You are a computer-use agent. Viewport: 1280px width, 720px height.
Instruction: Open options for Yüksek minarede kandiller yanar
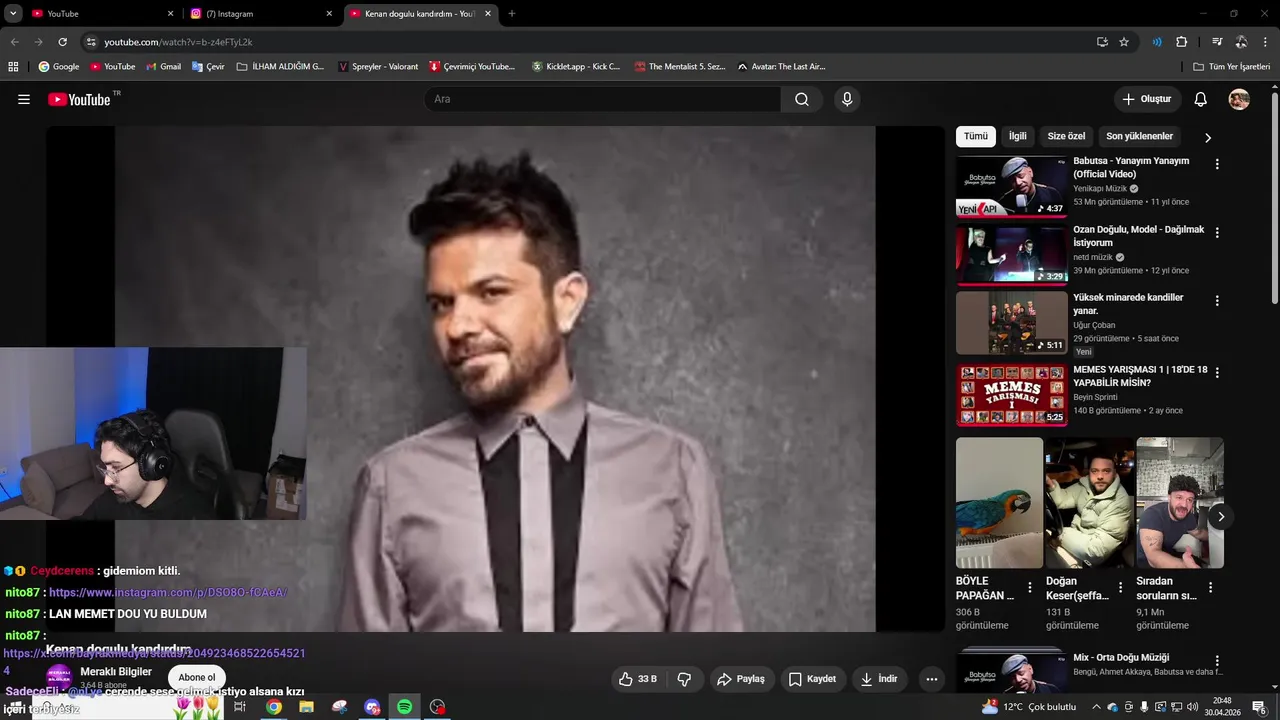point(1217,300)
